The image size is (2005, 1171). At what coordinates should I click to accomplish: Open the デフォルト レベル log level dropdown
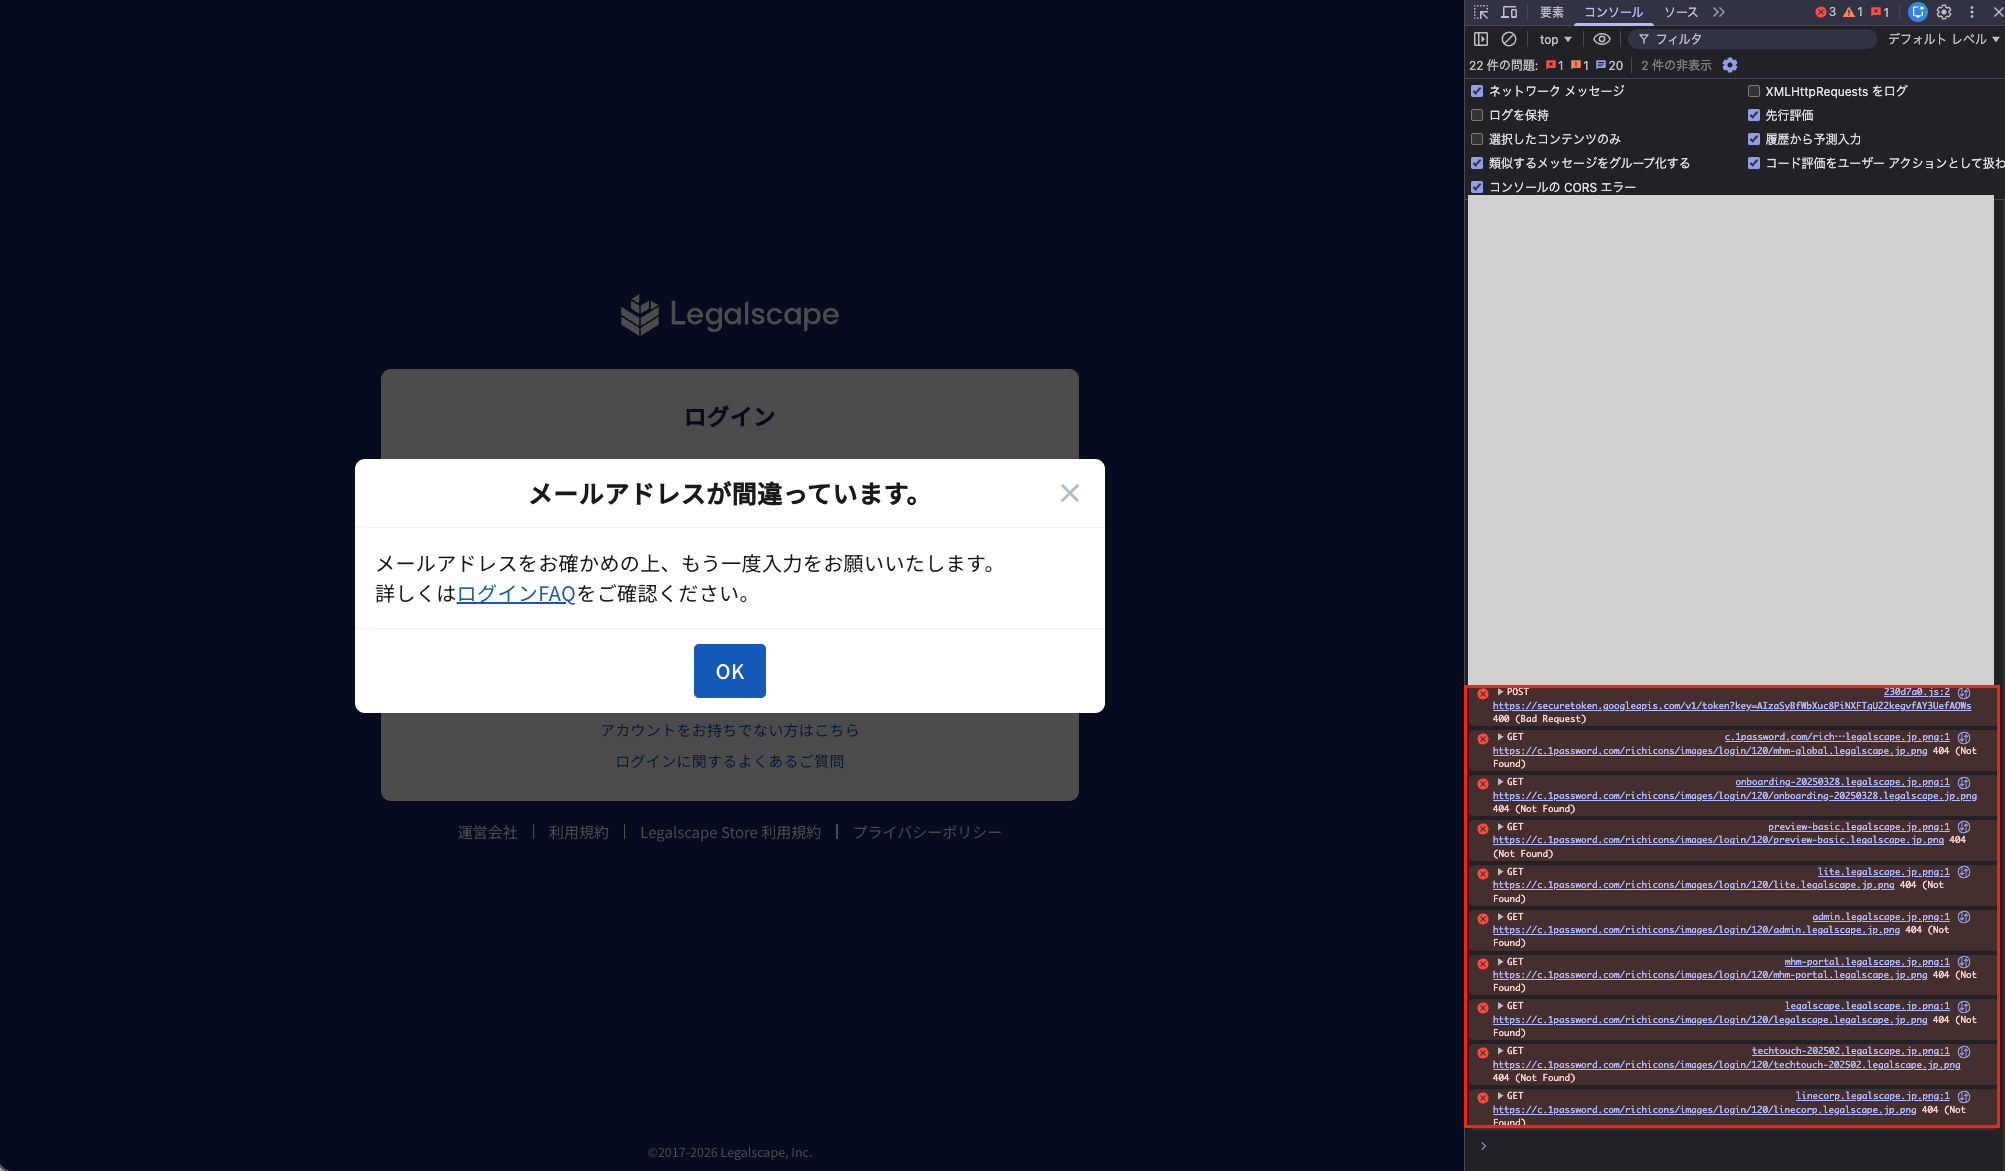tap(1943, 39)
